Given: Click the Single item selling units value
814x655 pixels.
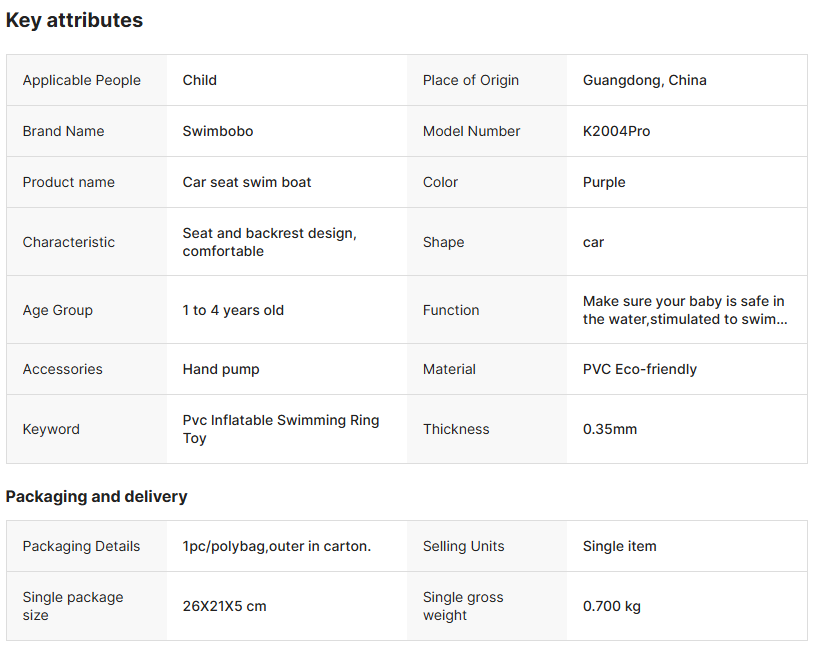Looking at the screenshot, I should (x=620, y=546).
